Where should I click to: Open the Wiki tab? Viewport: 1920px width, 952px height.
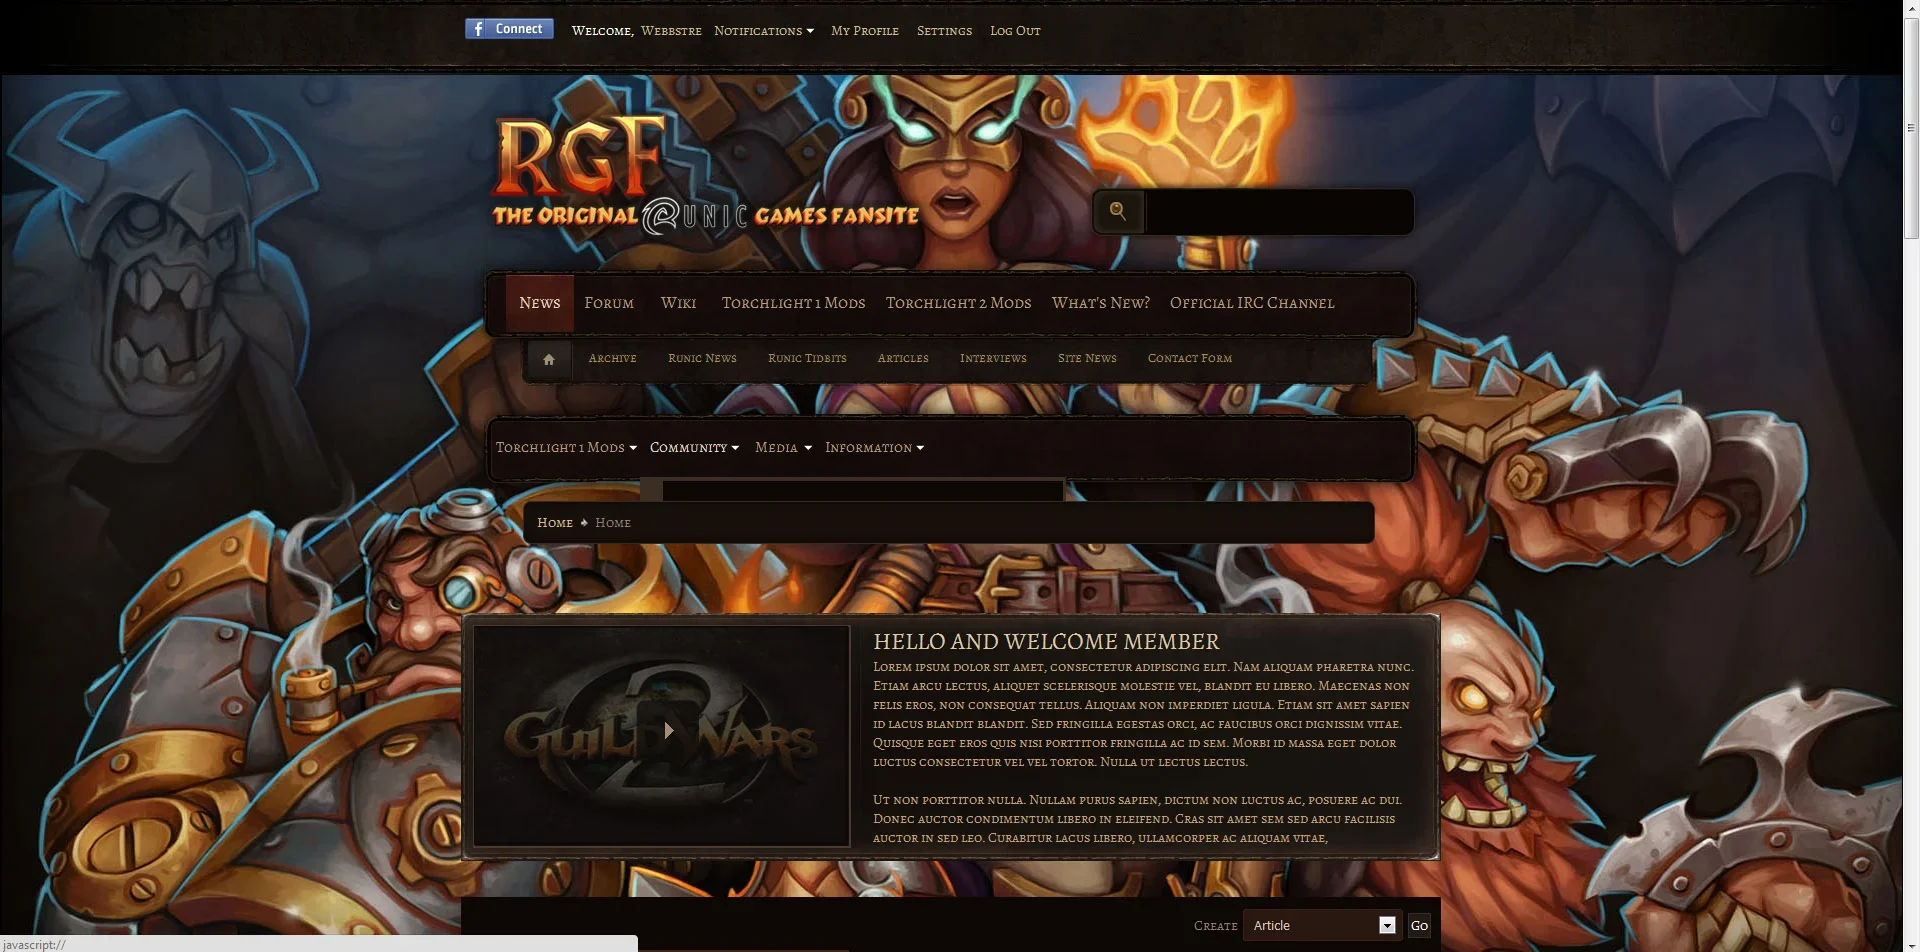tap(678, 303)
